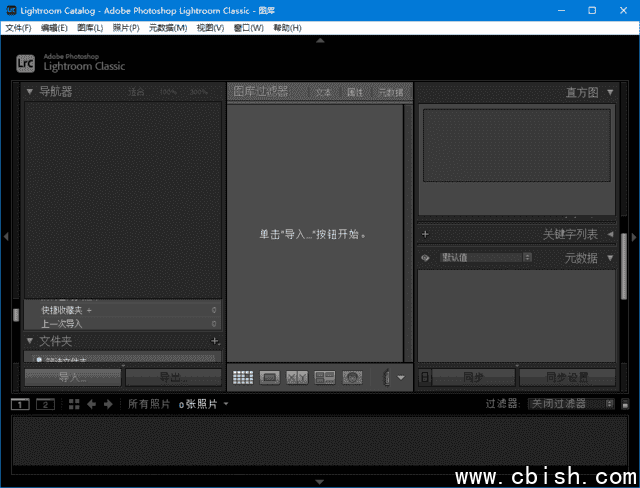Viewport: 640px width, 488px height.
Task: Open the 元数据(M) menu
Action: tap(168, 28)
